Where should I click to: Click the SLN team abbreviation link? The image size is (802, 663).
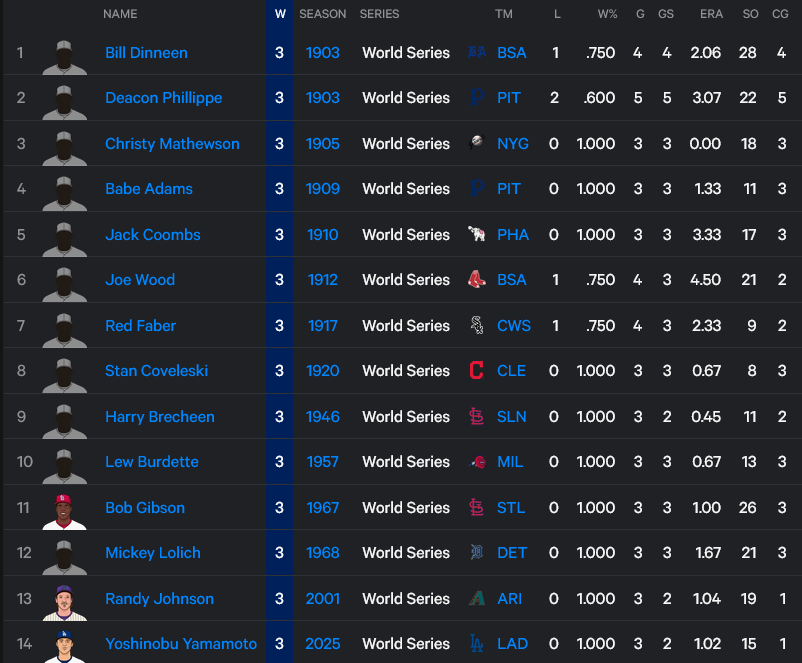pos(512,416)
